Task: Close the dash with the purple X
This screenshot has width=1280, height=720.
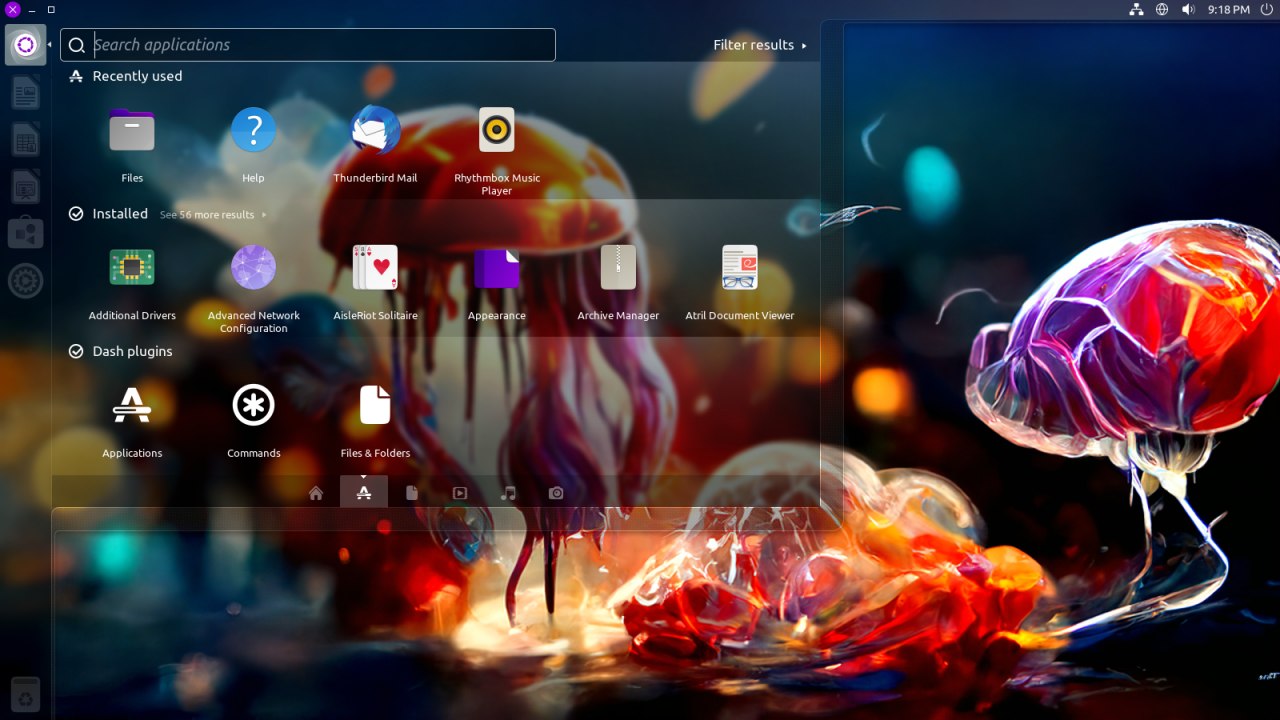Action: [13, 9]
